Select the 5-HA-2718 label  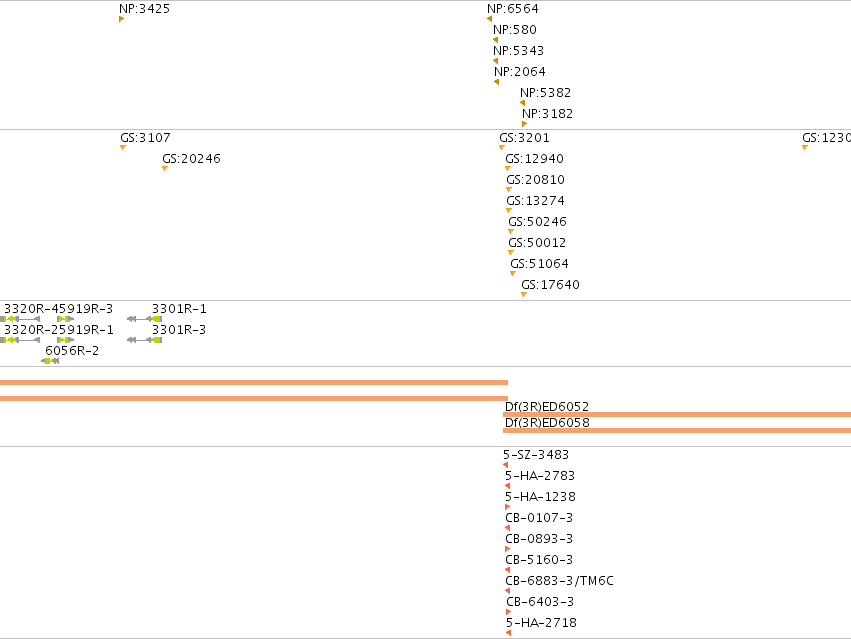pos(542,623)
